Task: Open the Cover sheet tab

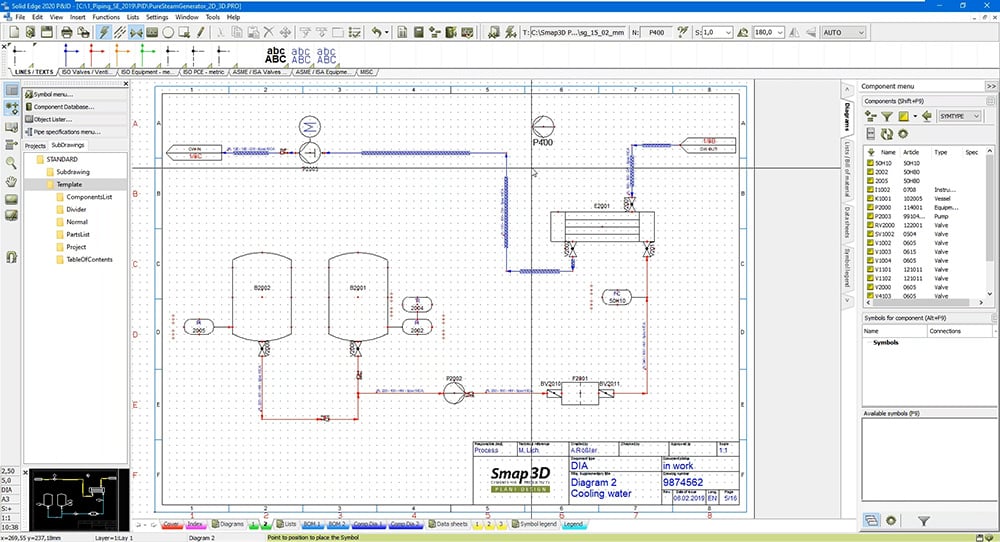Action: 170,524
